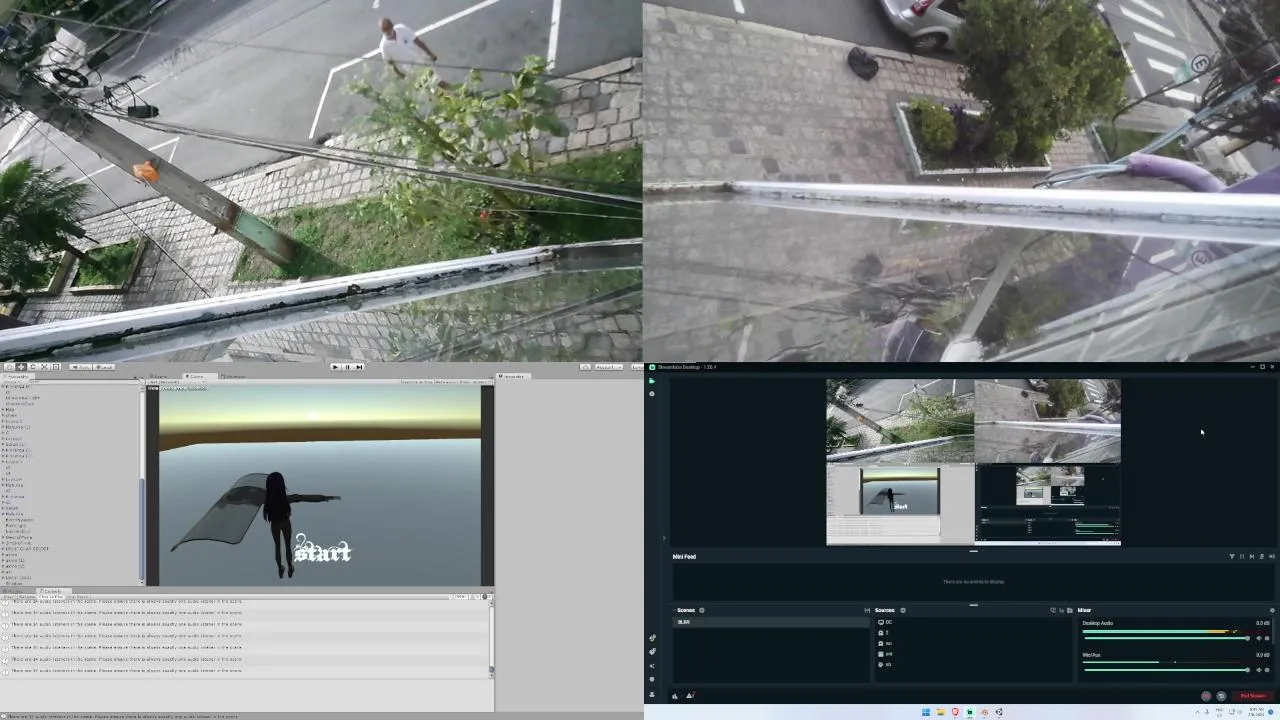The width and height of the screenshot is (1280, 720).
Task: Click the Streamlabs REC record button
Action: point(1206,695)
